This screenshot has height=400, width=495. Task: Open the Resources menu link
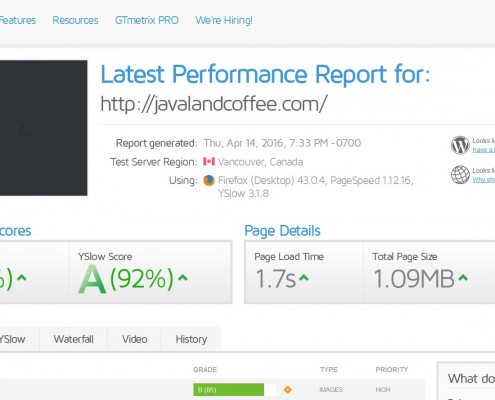[x=75, y=20]
